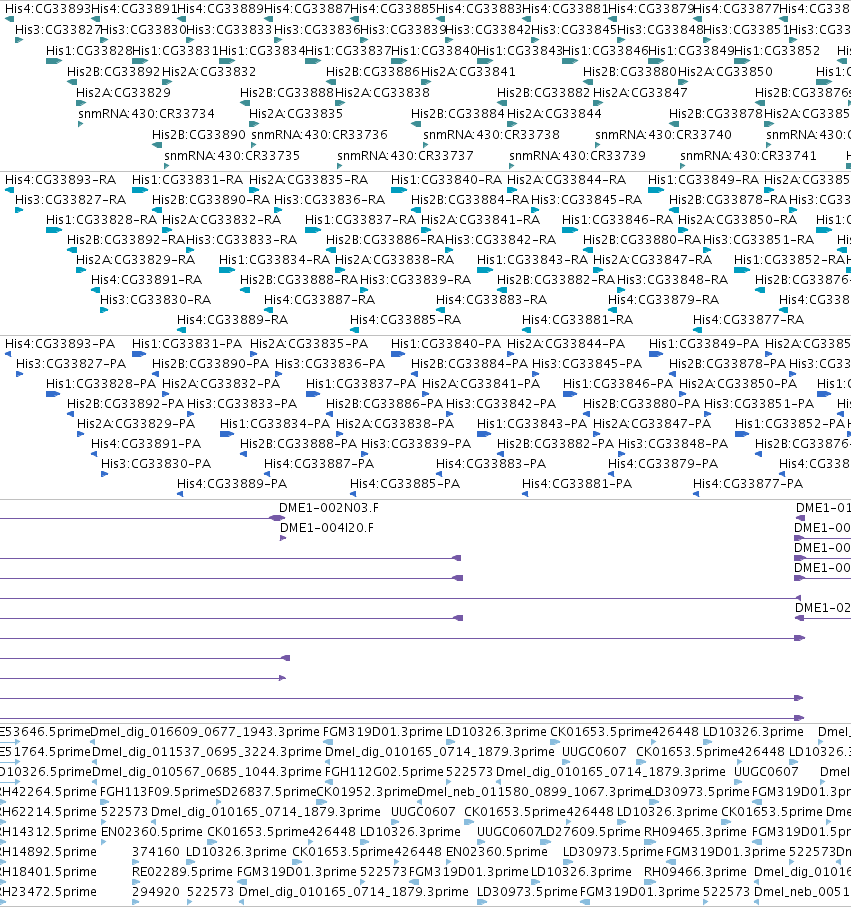Click the His2B:CG33892 gene arrow glyph
The image size is (851, 907).
click(x=72, y=82)
